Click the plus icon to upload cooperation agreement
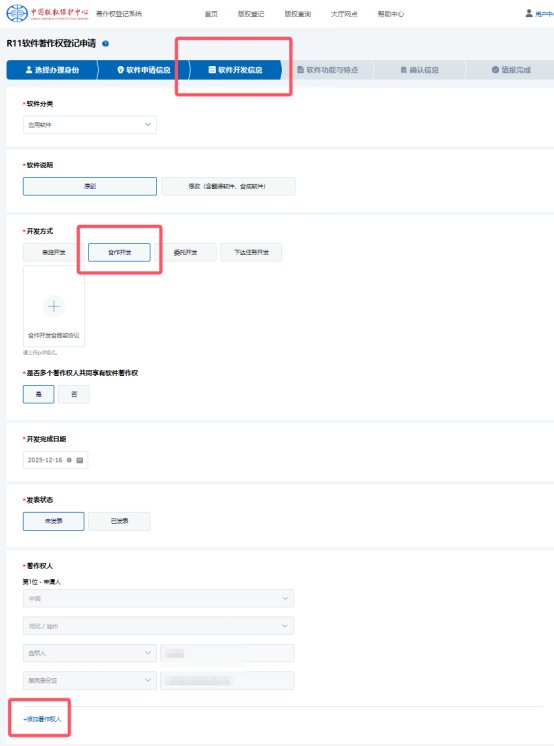The image size is (554, 746). pyautogui.click(x=54, y=306)
